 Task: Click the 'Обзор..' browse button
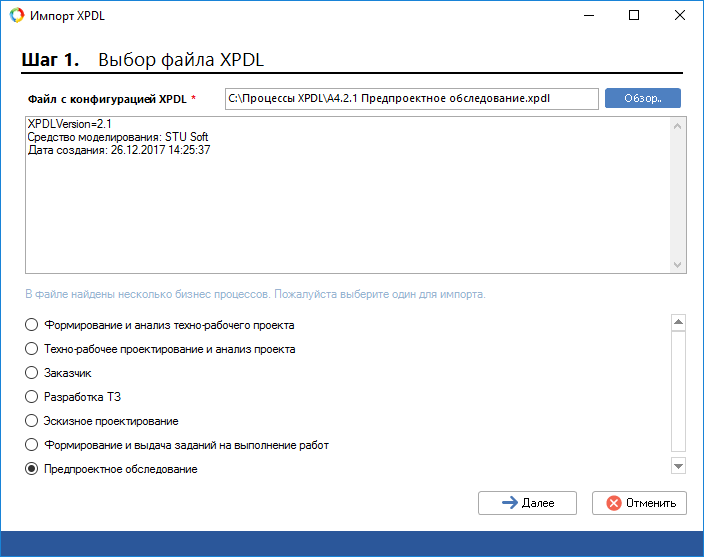click(642, 98)
